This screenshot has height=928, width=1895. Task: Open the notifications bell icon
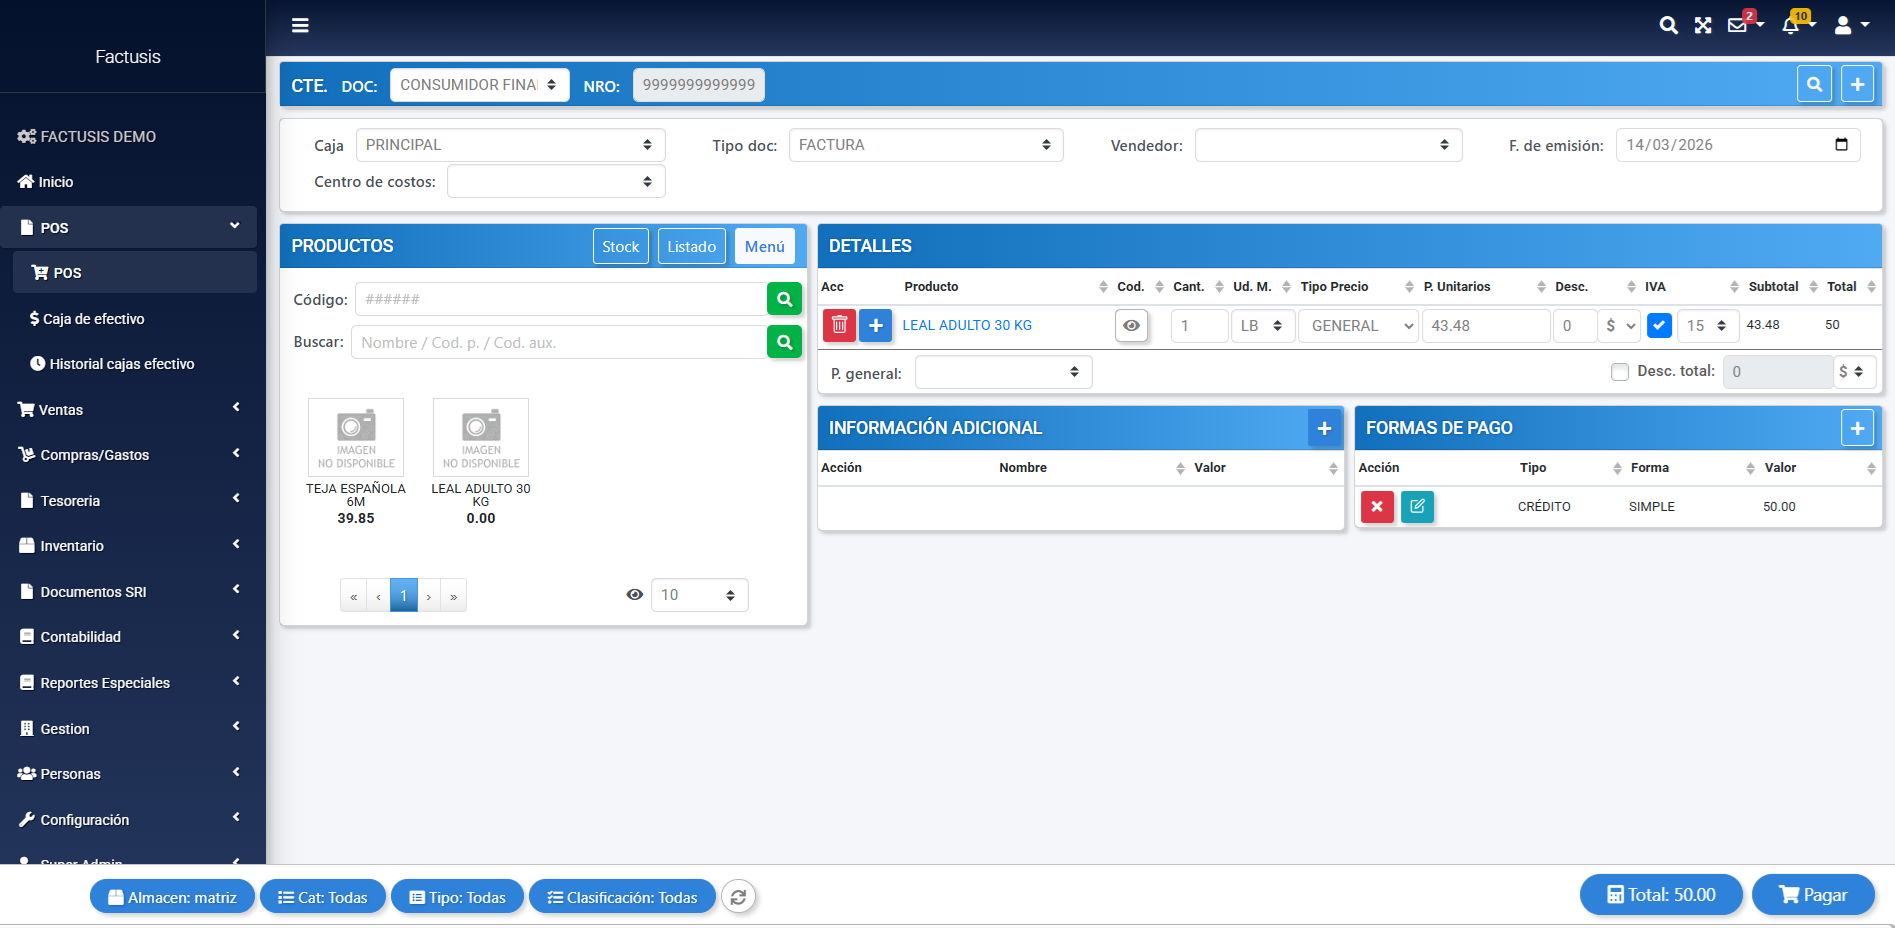click(x=1791, y=26)
